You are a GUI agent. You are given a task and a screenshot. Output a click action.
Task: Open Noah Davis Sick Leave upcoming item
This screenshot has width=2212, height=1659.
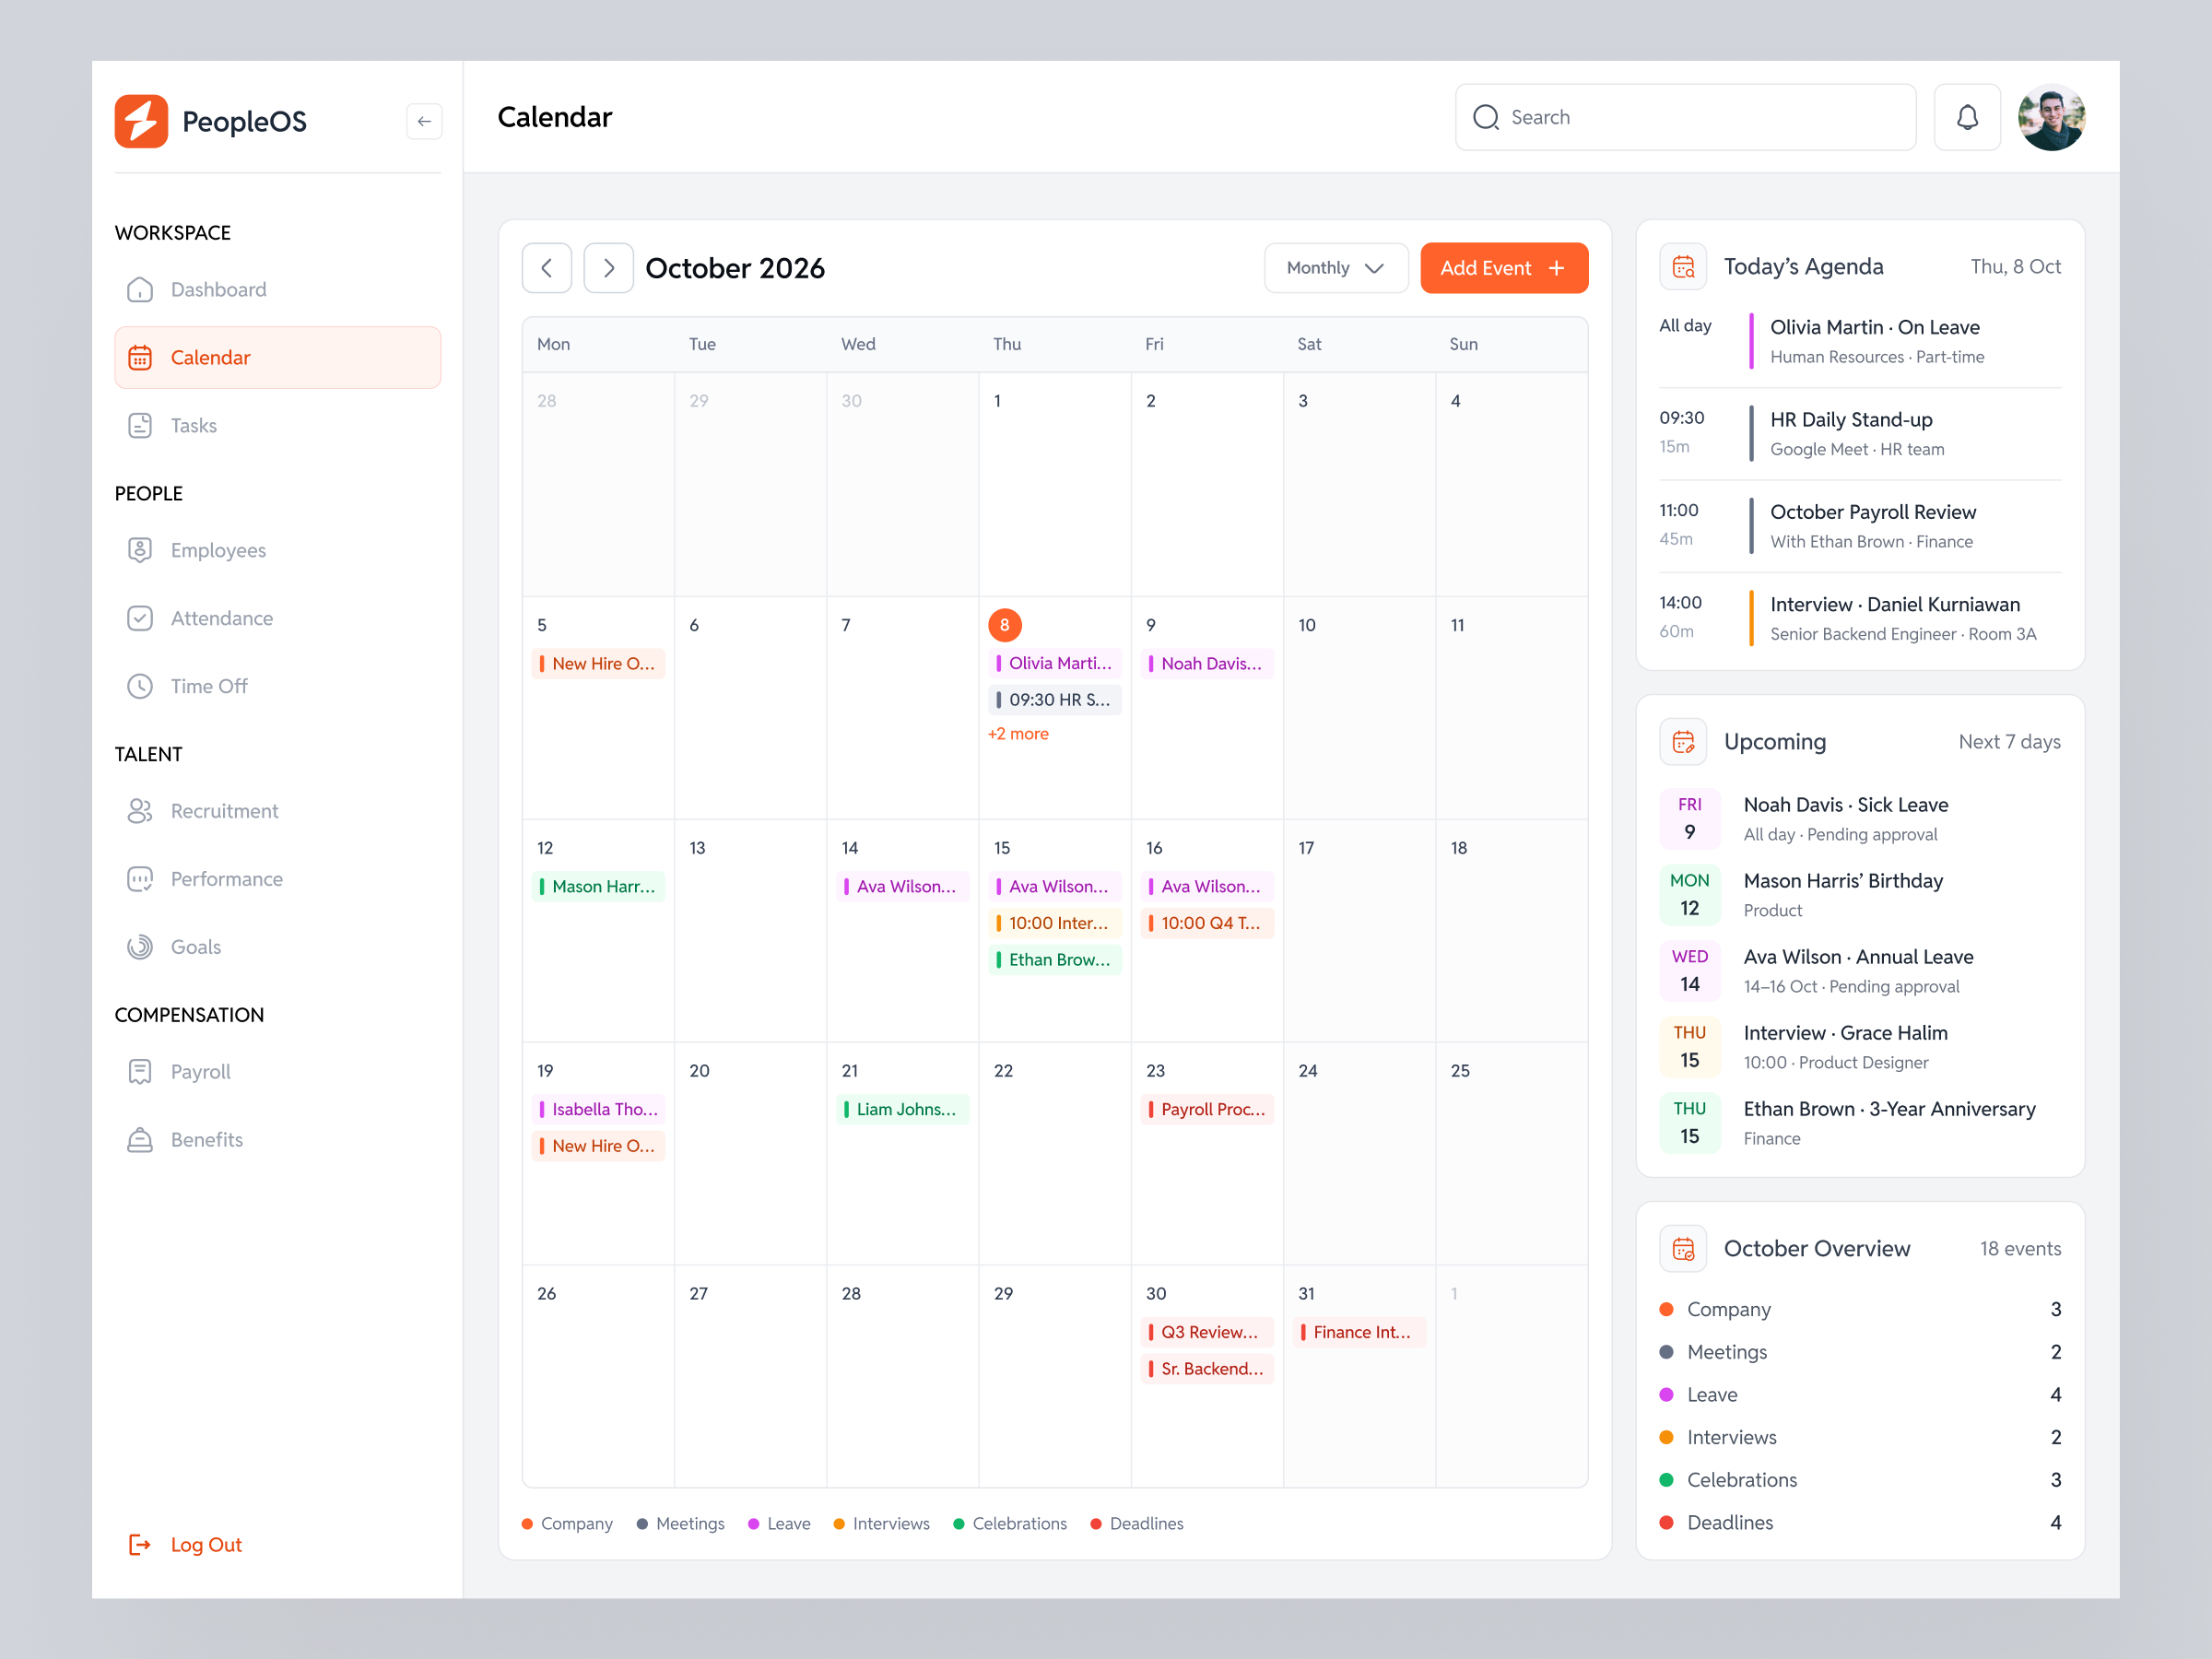1860,819
